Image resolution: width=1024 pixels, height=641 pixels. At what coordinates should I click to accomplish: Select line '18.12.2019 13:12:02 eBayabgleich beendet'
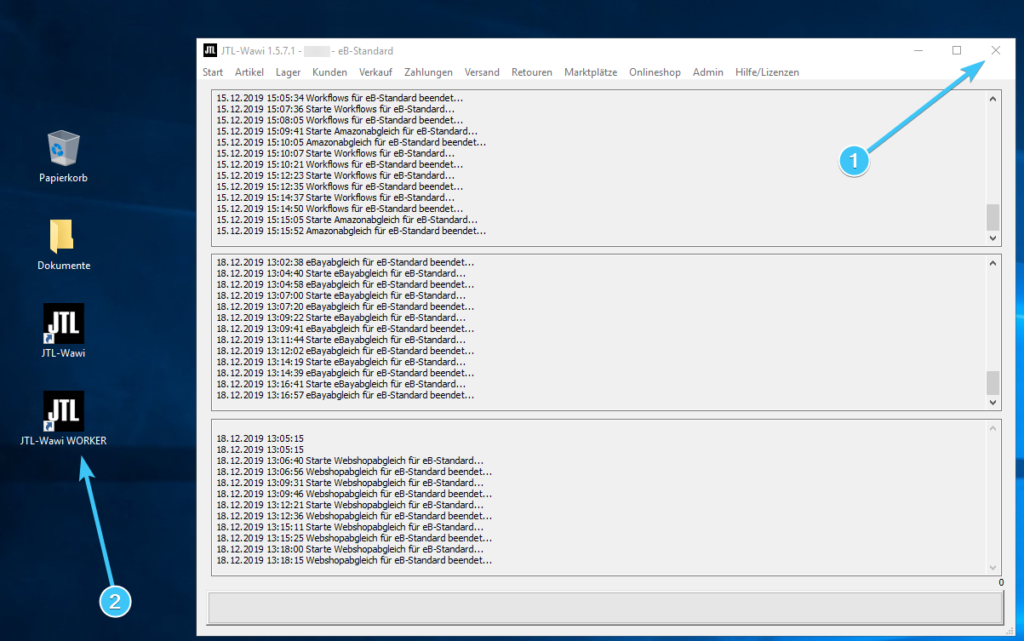(x=345, y=351)
